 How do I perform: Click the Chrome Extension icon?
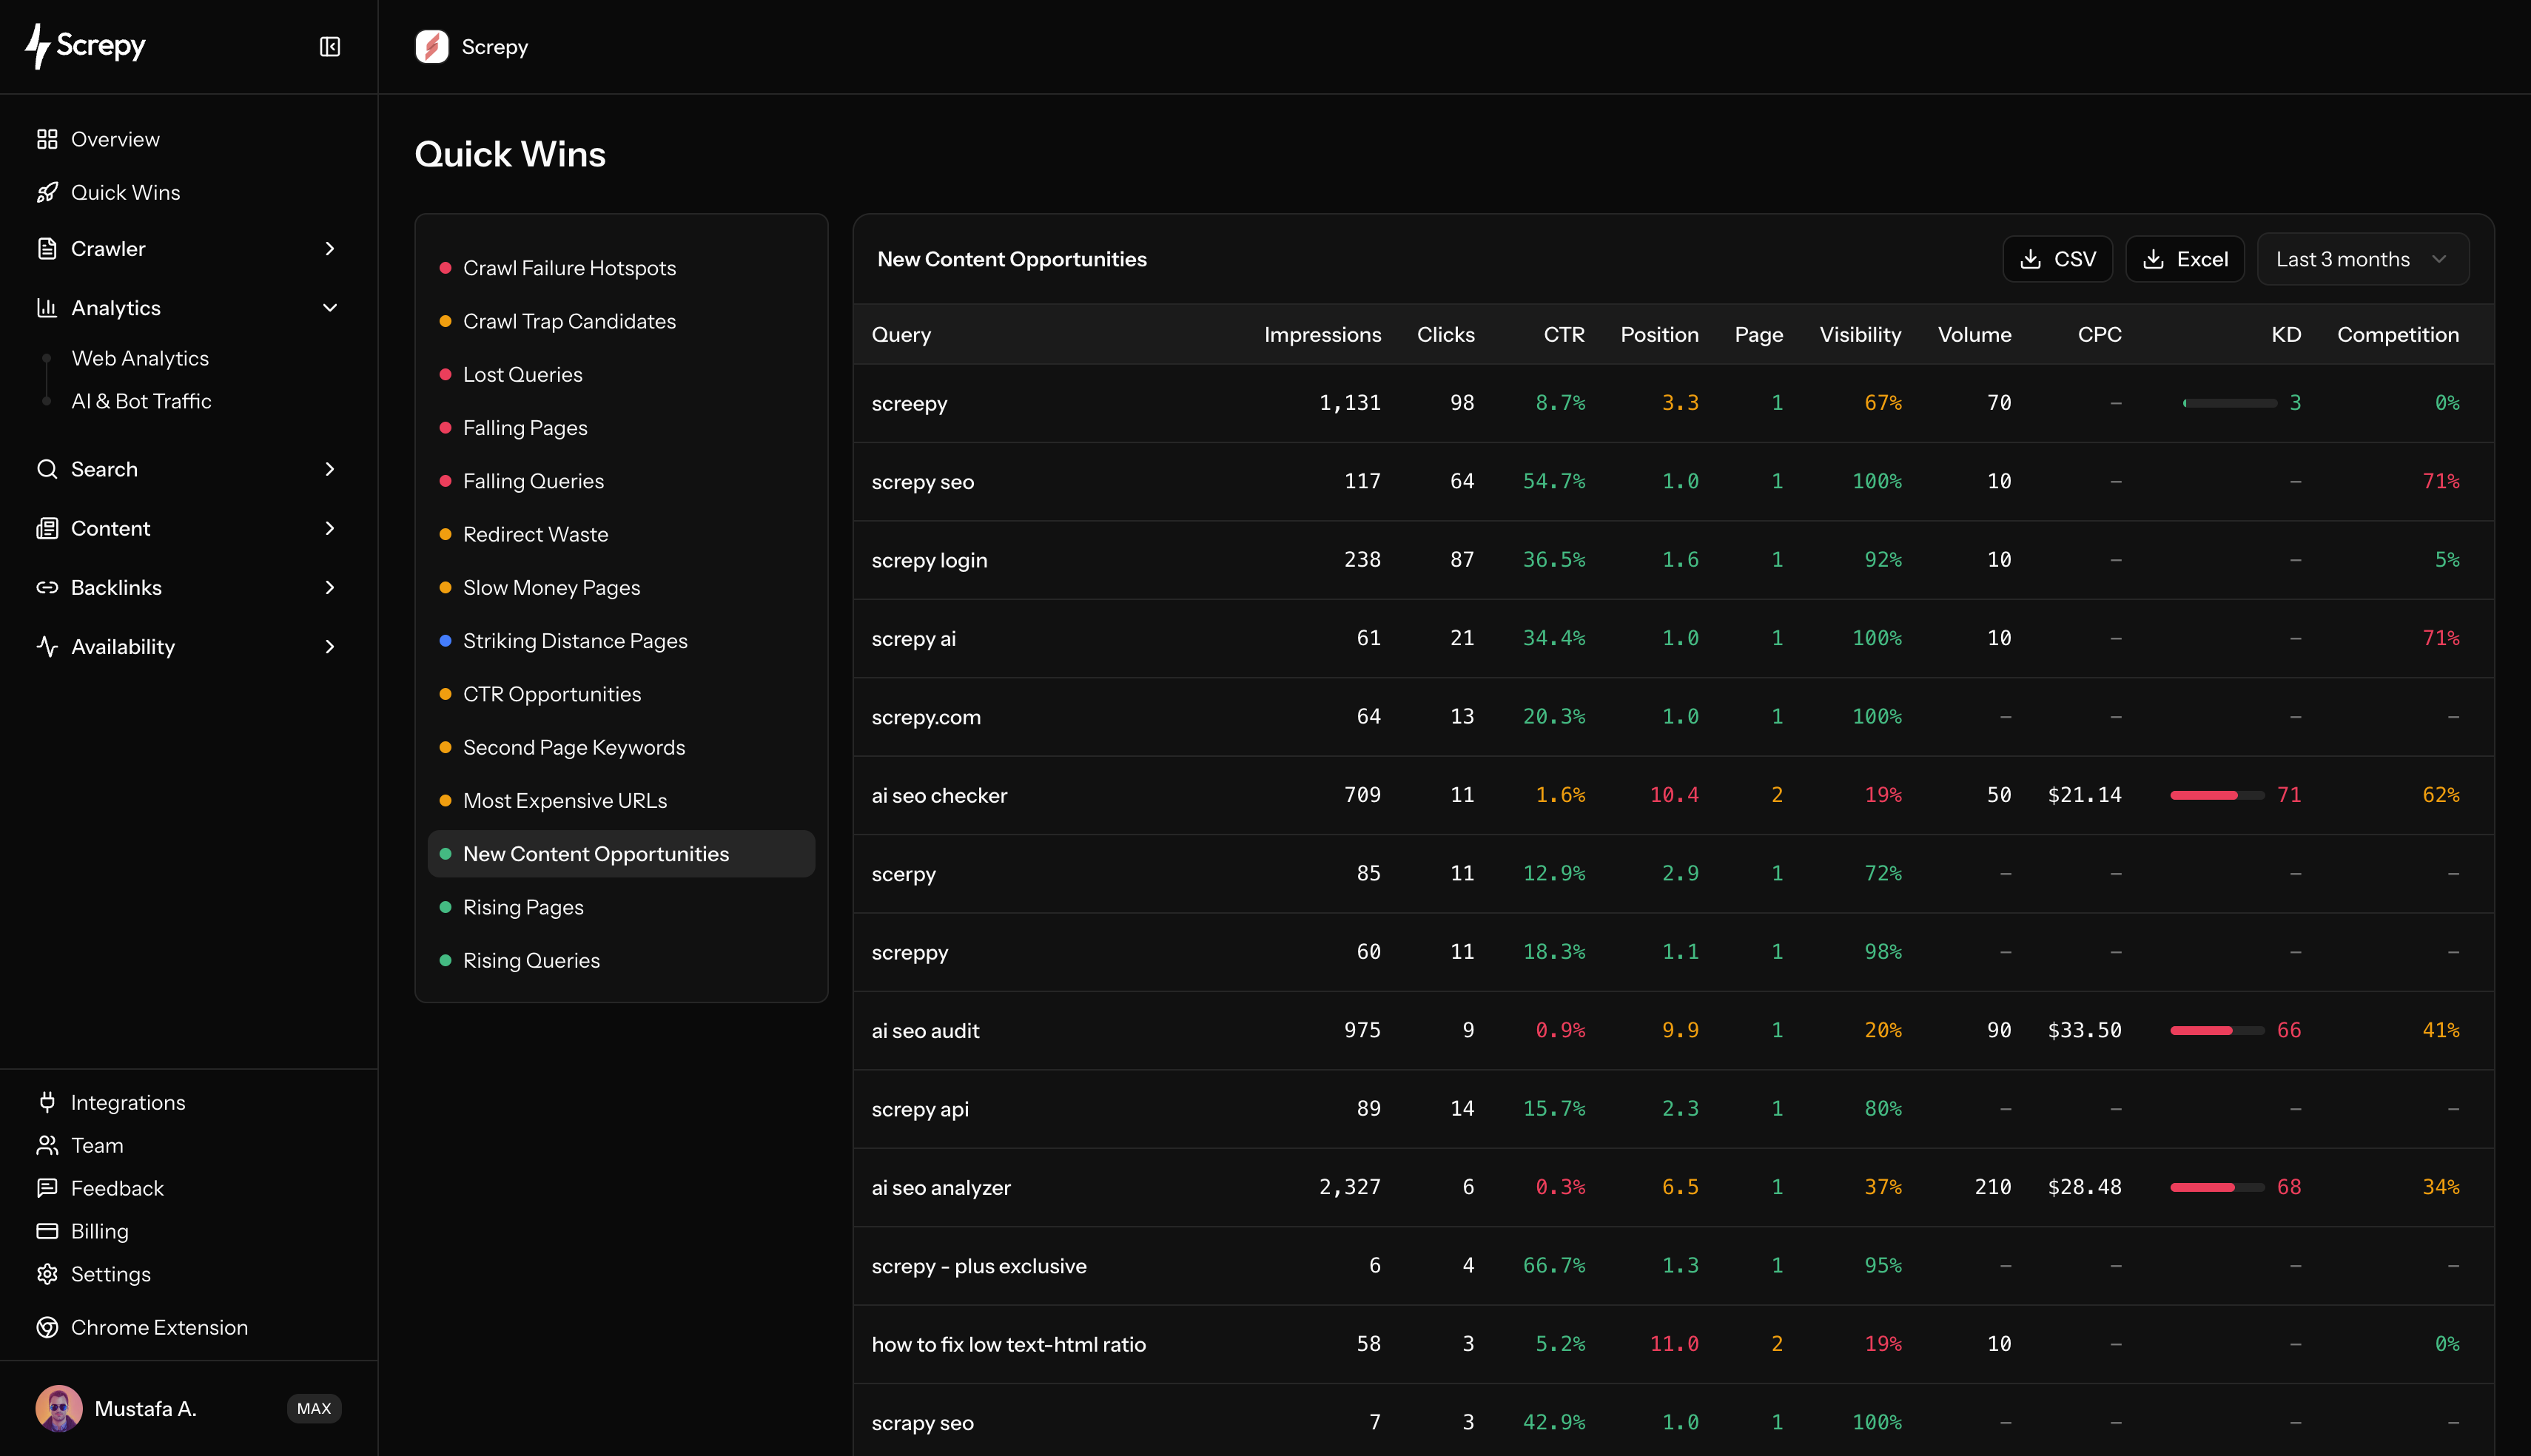(x=47, y=1327)
